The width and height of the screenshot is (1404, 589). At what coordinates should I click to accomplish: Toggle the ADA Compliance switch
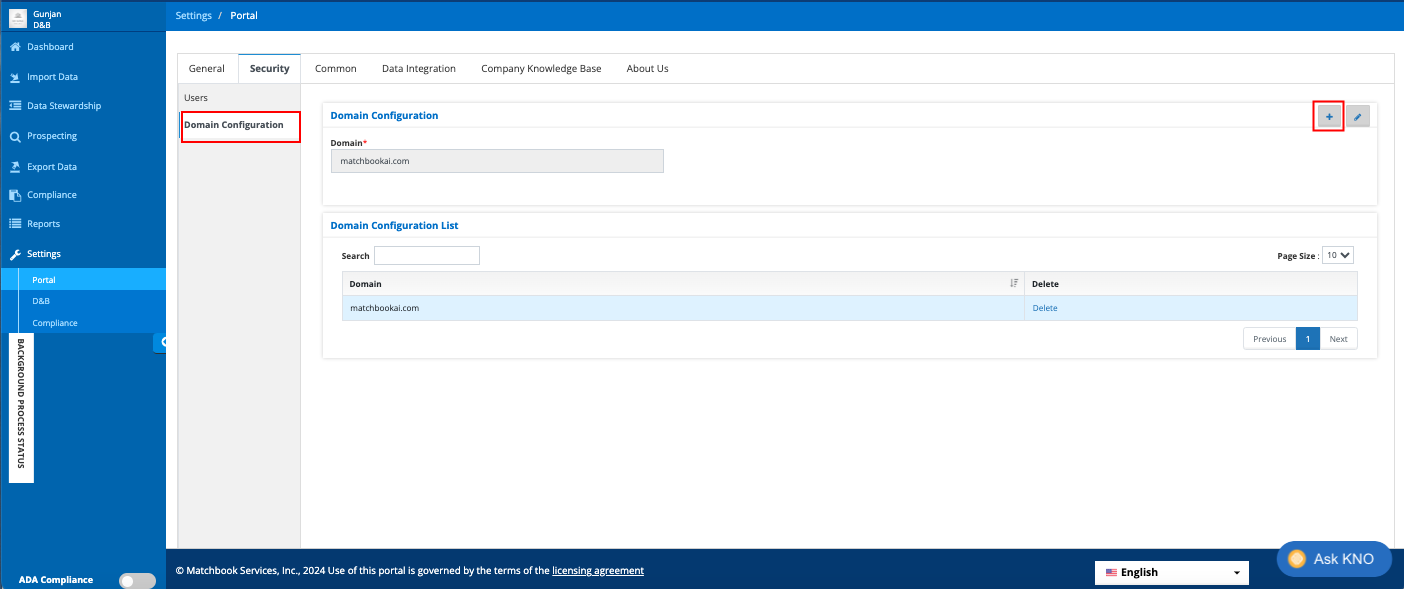tap(137, 580)
